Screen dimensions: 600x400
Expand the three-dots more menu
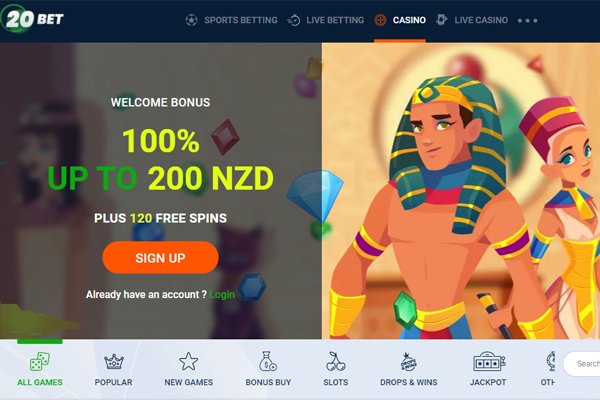click(528, 20)
